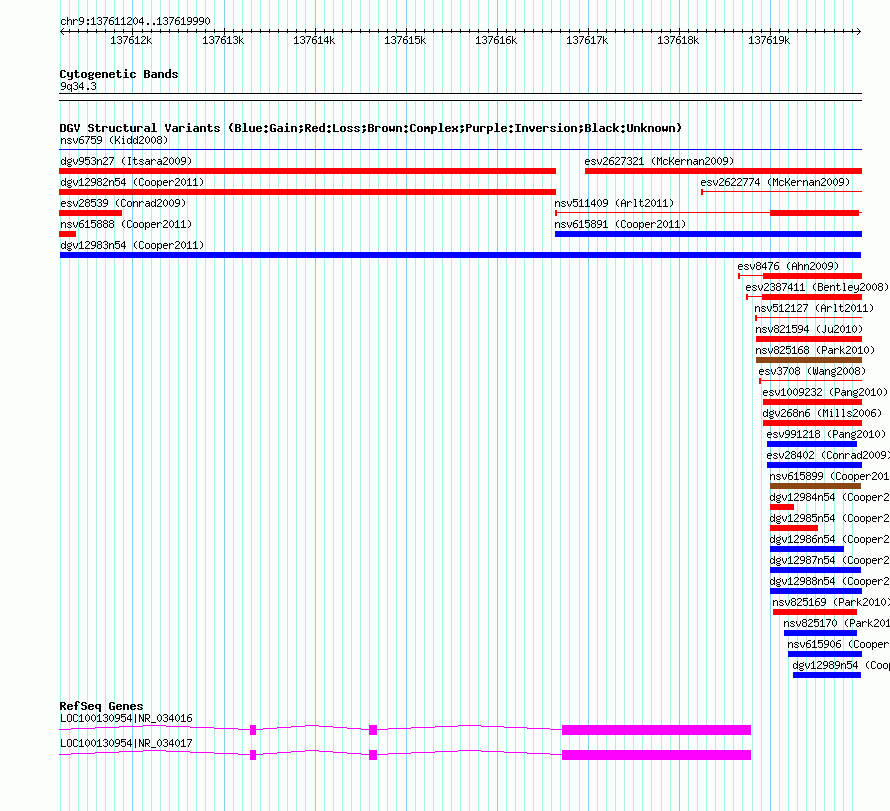Click the nsv821594 (Ju2010) label
The image size is (890, 811).
[x=809, y=329]
